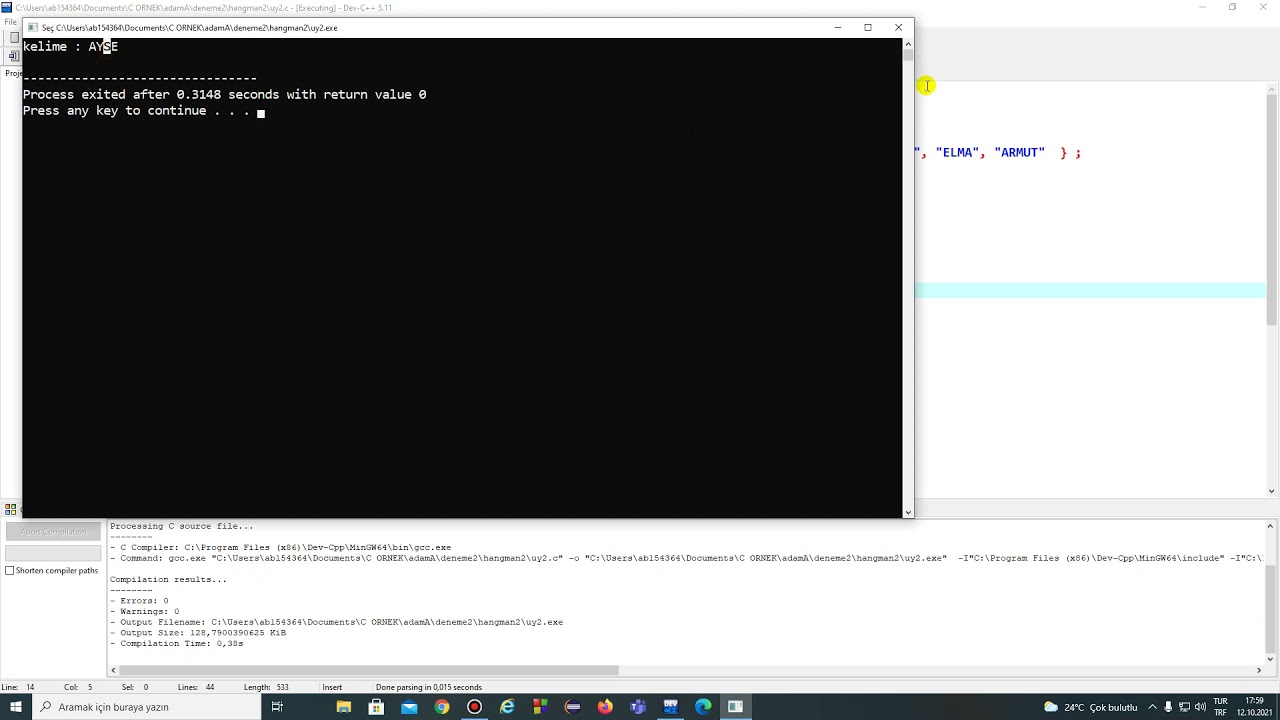Open network settings tray icon
This screenshot has height=720, width=1280.
pyautogui.click(x=1184, y=707)
